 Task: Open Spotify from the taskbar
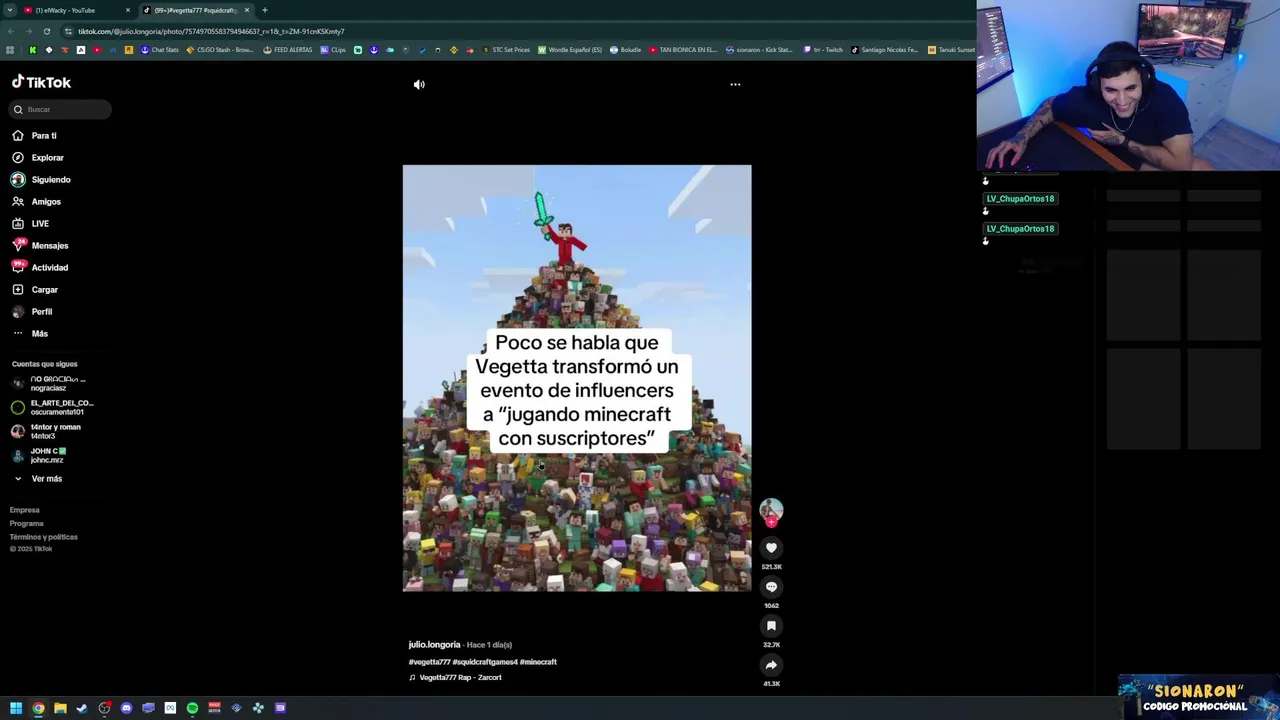pyautogui.click(x=192, y=708)
